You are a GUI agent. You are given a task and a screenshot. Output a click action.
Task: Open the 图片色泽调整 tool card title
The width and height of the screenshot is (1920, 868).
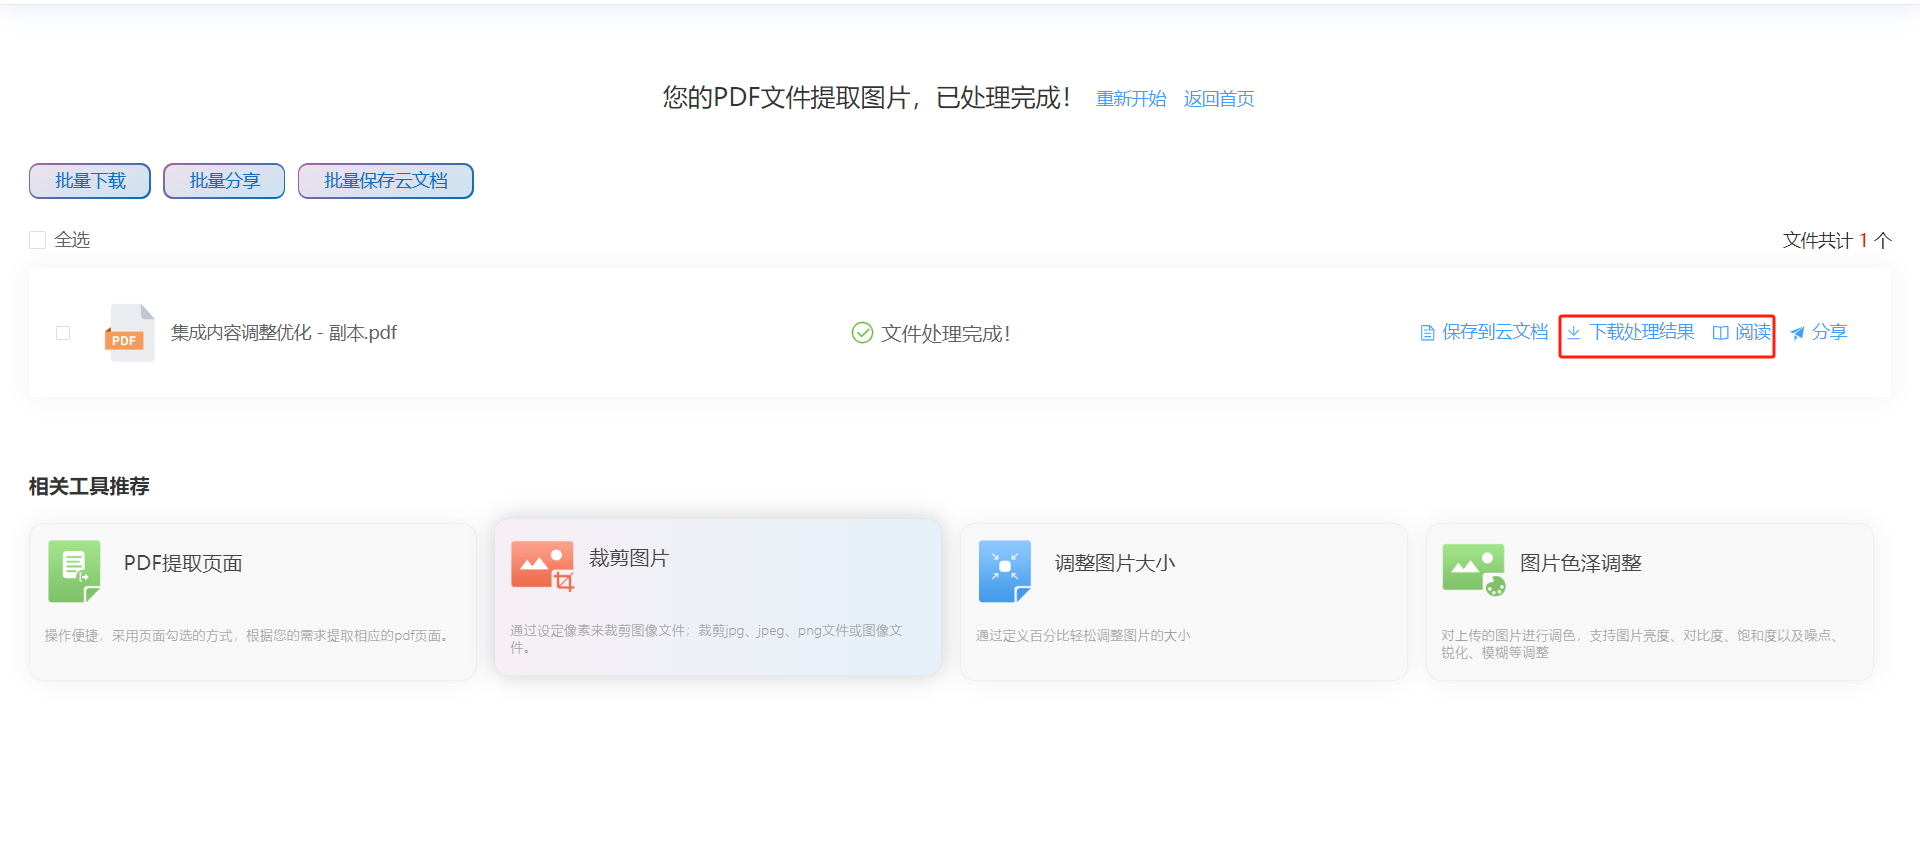tap(1580, 563)
